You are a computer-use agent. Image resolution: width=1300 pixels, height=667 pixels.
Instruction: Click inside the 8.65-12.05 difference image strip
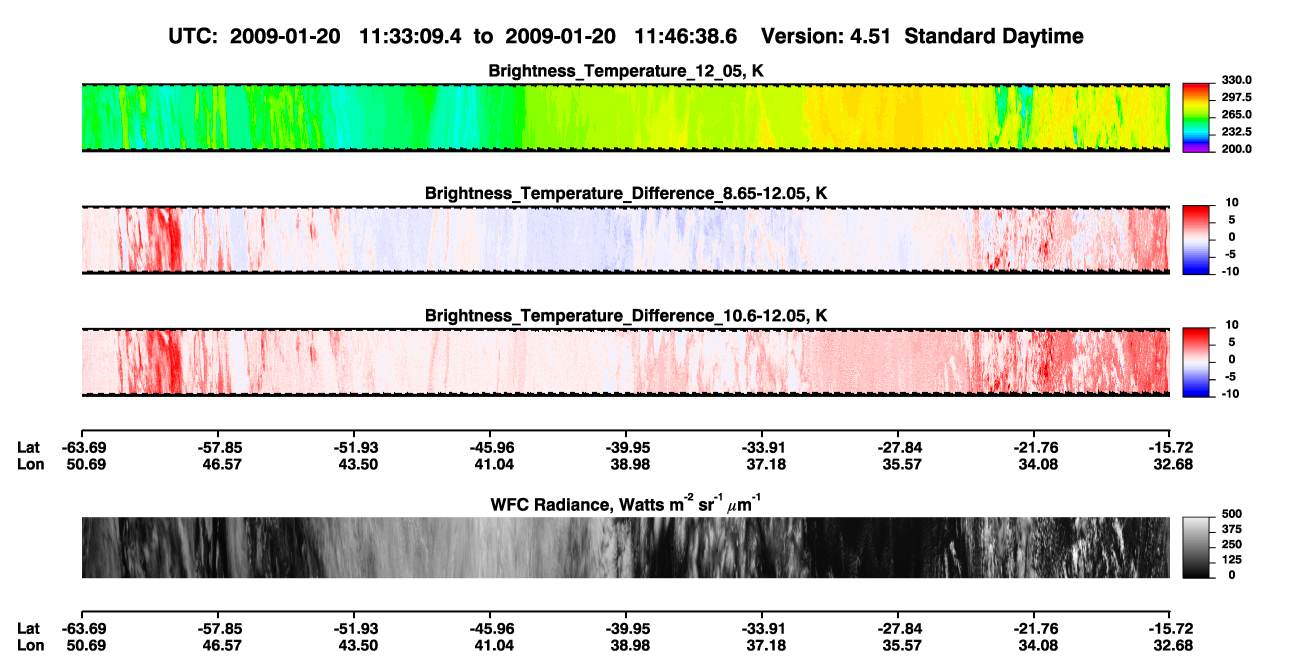625,240
